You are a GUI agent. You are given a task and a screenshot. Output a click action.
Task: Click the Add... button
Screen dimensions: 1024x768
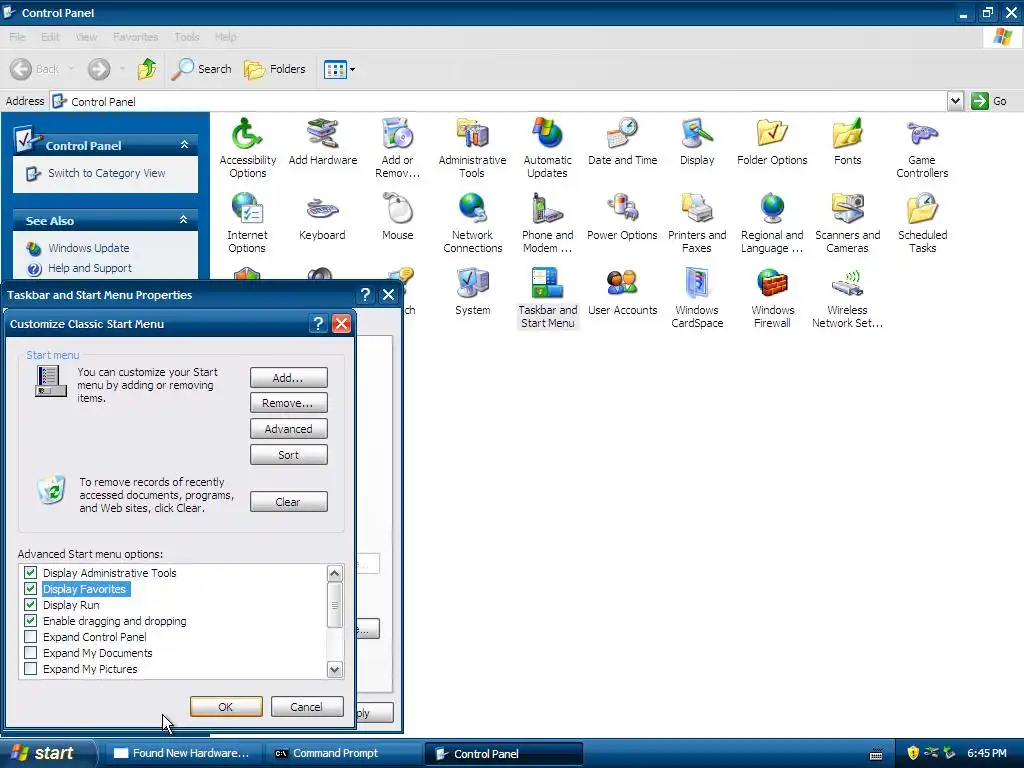(x=289, y=377)
